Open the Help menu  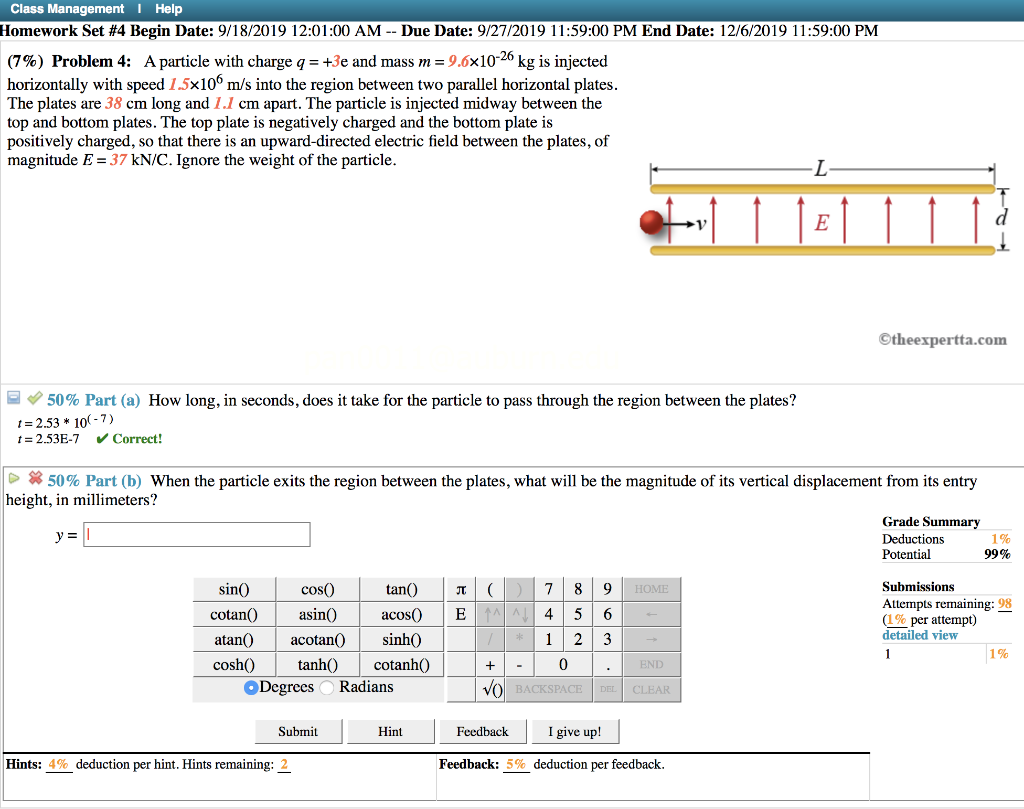(168, 8)
